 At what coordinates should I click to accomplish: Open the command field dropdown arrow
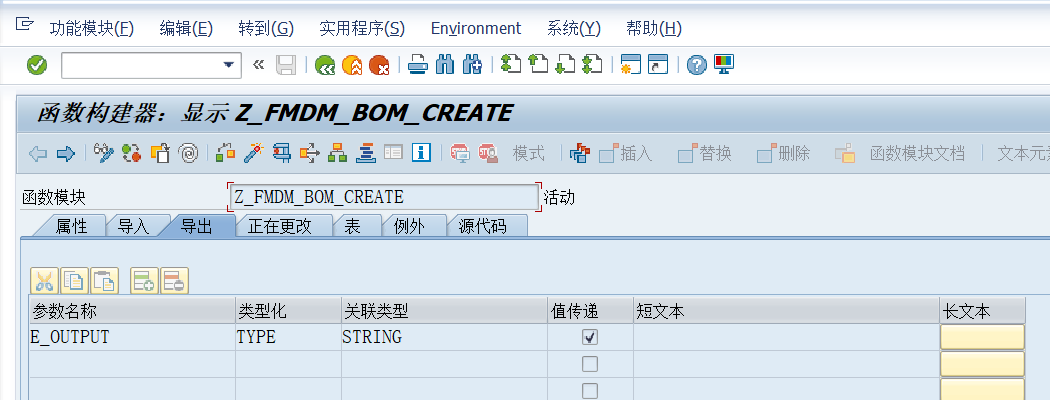click(x=230, y=65)
